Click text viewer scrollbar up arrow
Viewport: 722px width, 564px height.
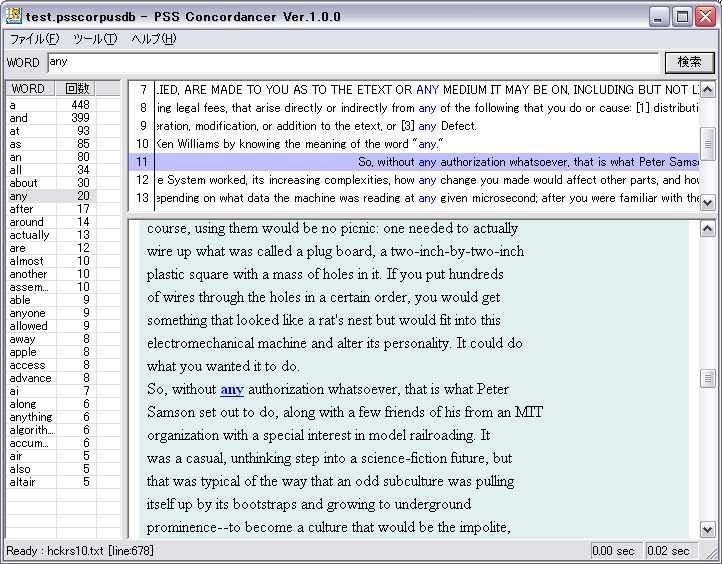point(707,229)
